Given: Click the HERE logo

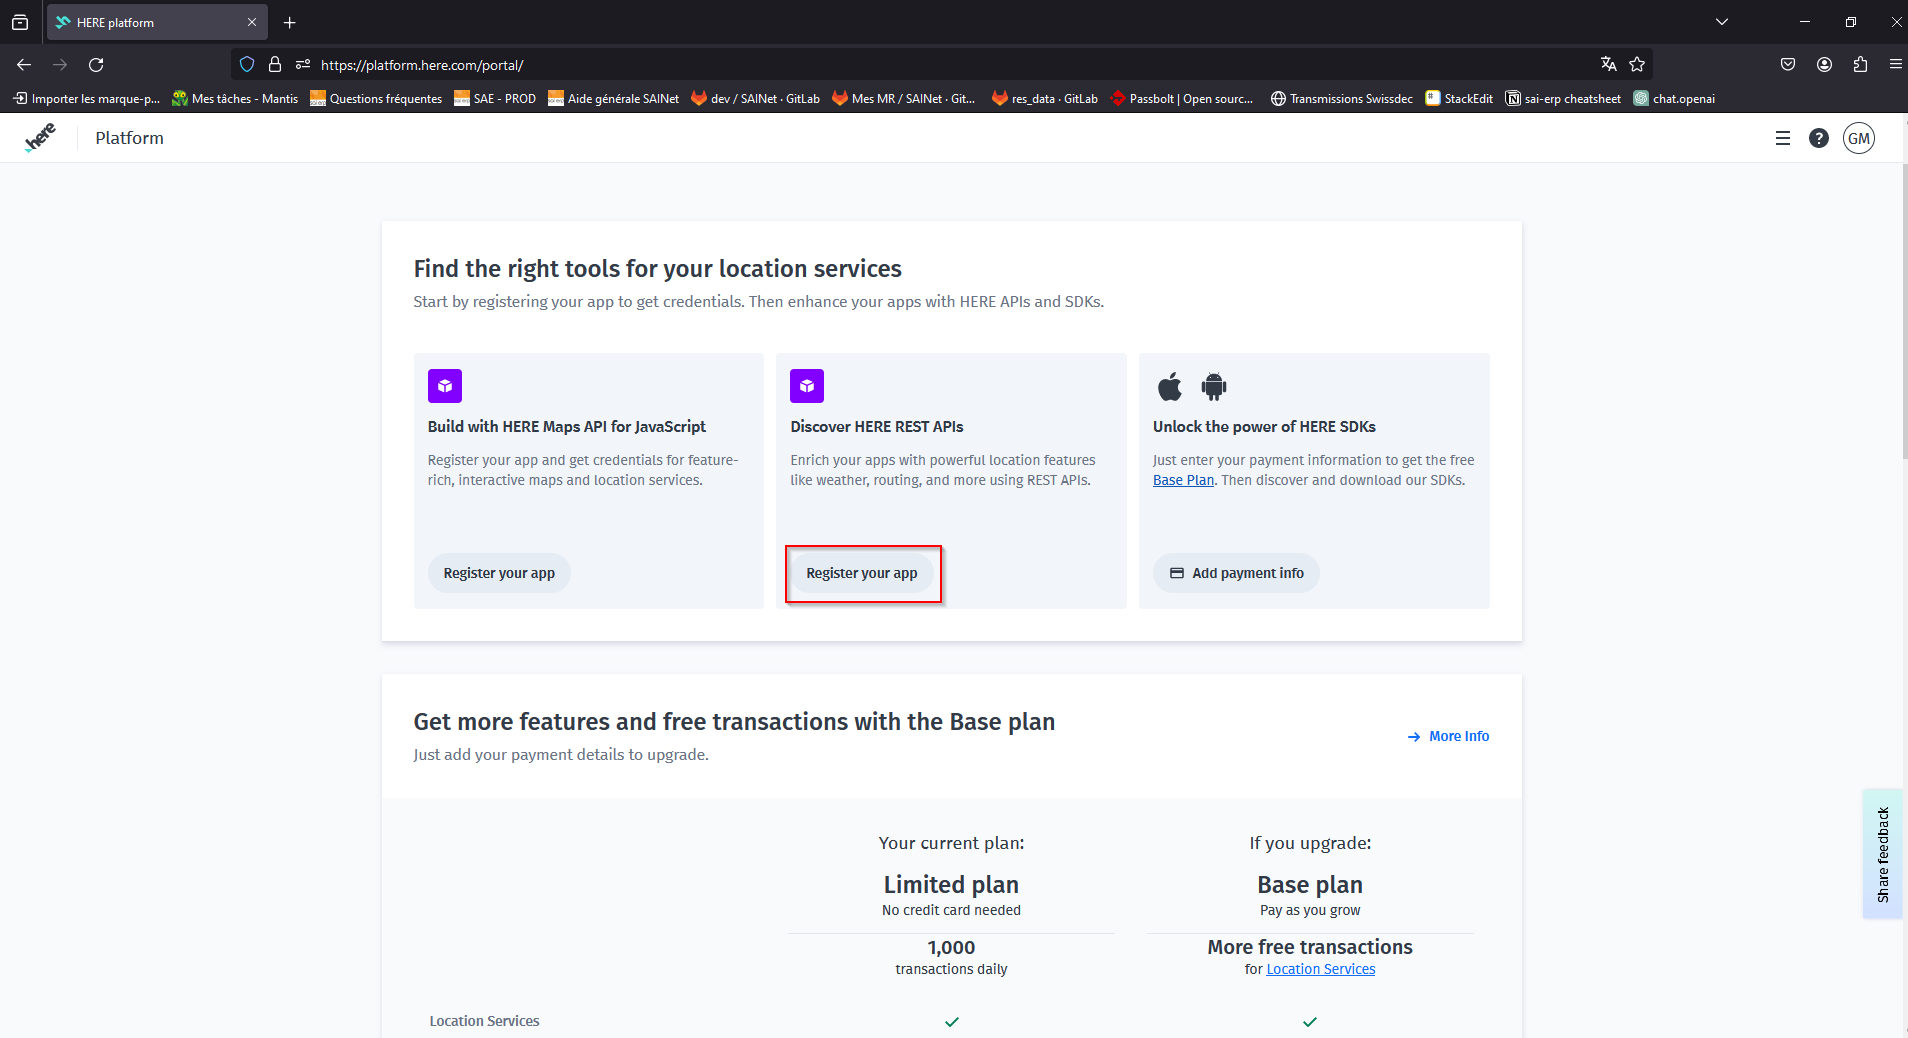Looking at the screenshot, I should coord(40,138).
